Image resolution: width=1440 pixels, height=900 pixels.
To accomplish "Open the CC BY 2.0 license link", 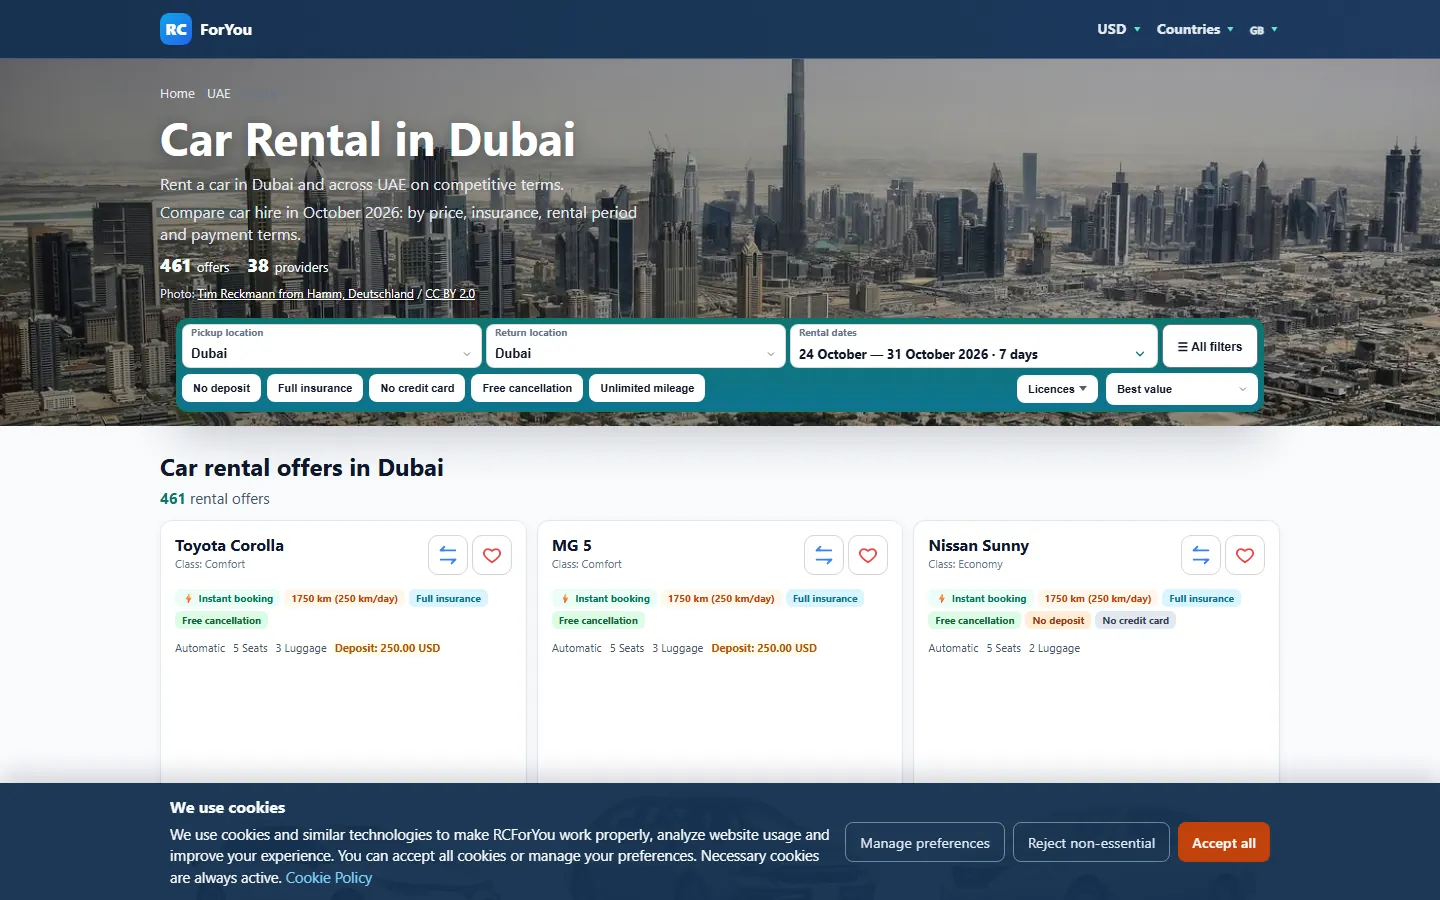I will 450,294.
